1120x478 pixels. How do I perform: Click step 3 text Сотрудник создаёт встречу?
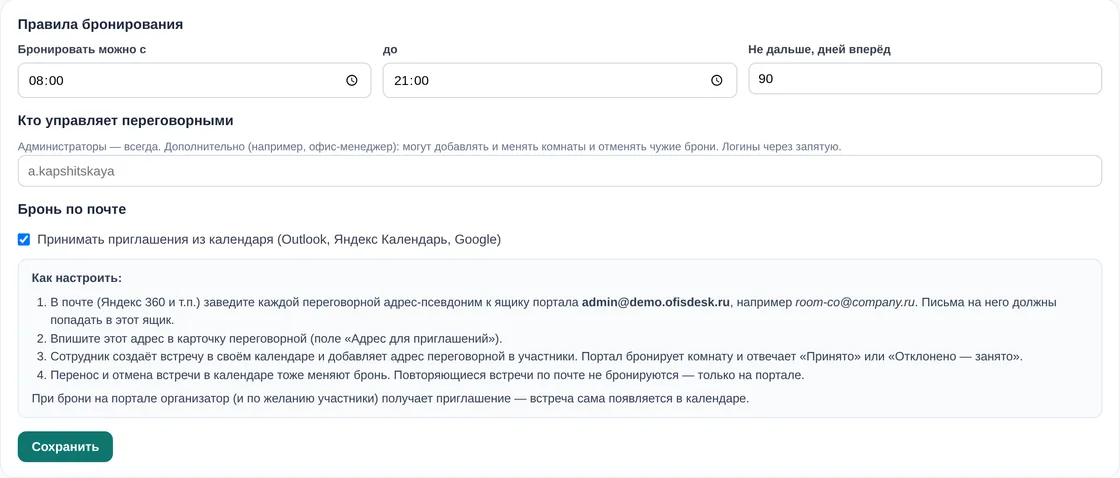click(536, 357)
